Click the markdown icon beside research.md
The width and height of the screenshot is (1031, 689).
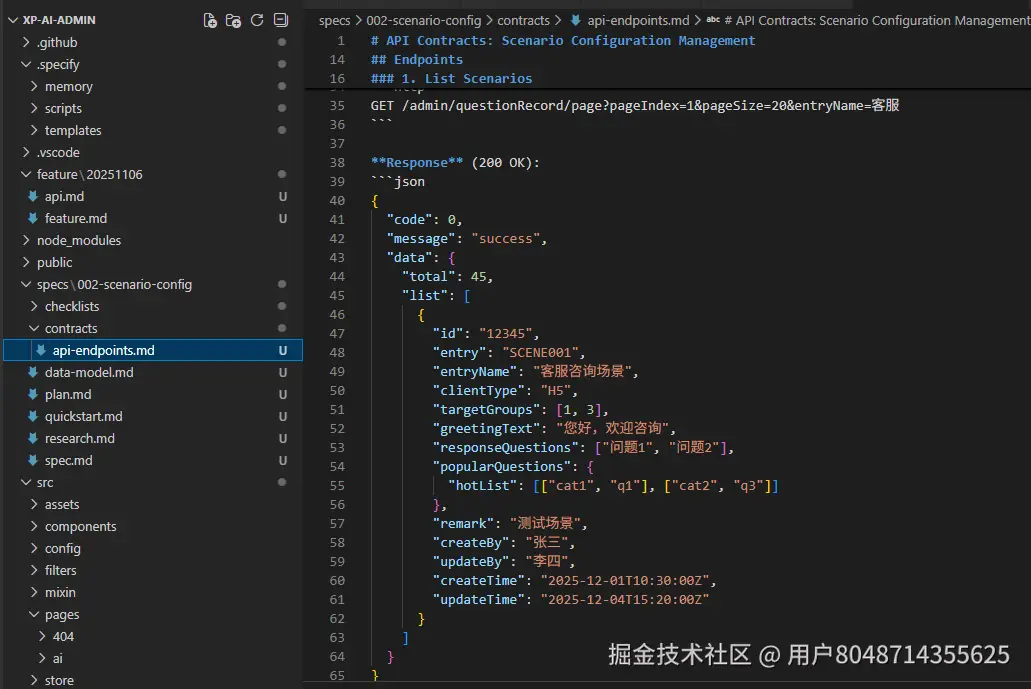[33, 439]
